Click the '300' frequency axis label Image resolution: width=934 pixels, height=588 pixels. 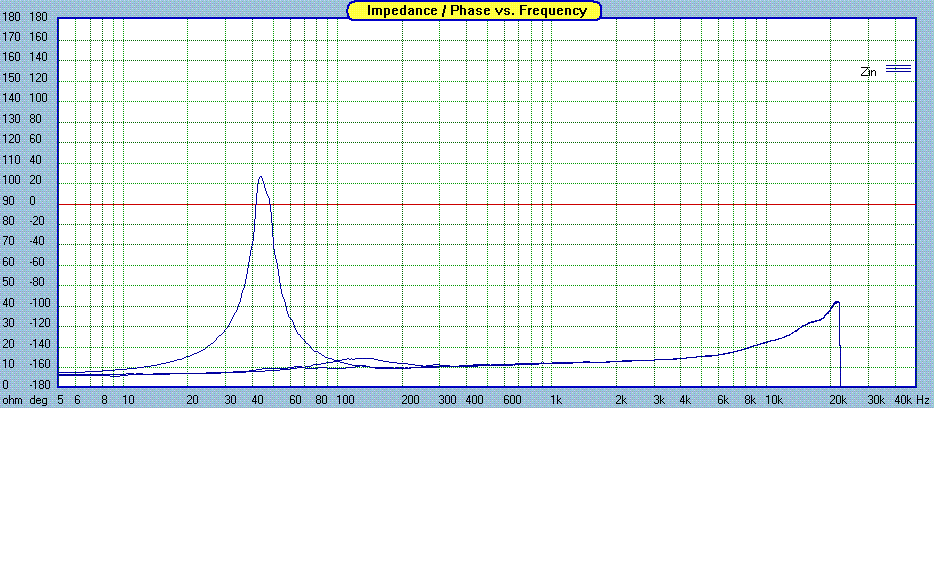(447, 400)
